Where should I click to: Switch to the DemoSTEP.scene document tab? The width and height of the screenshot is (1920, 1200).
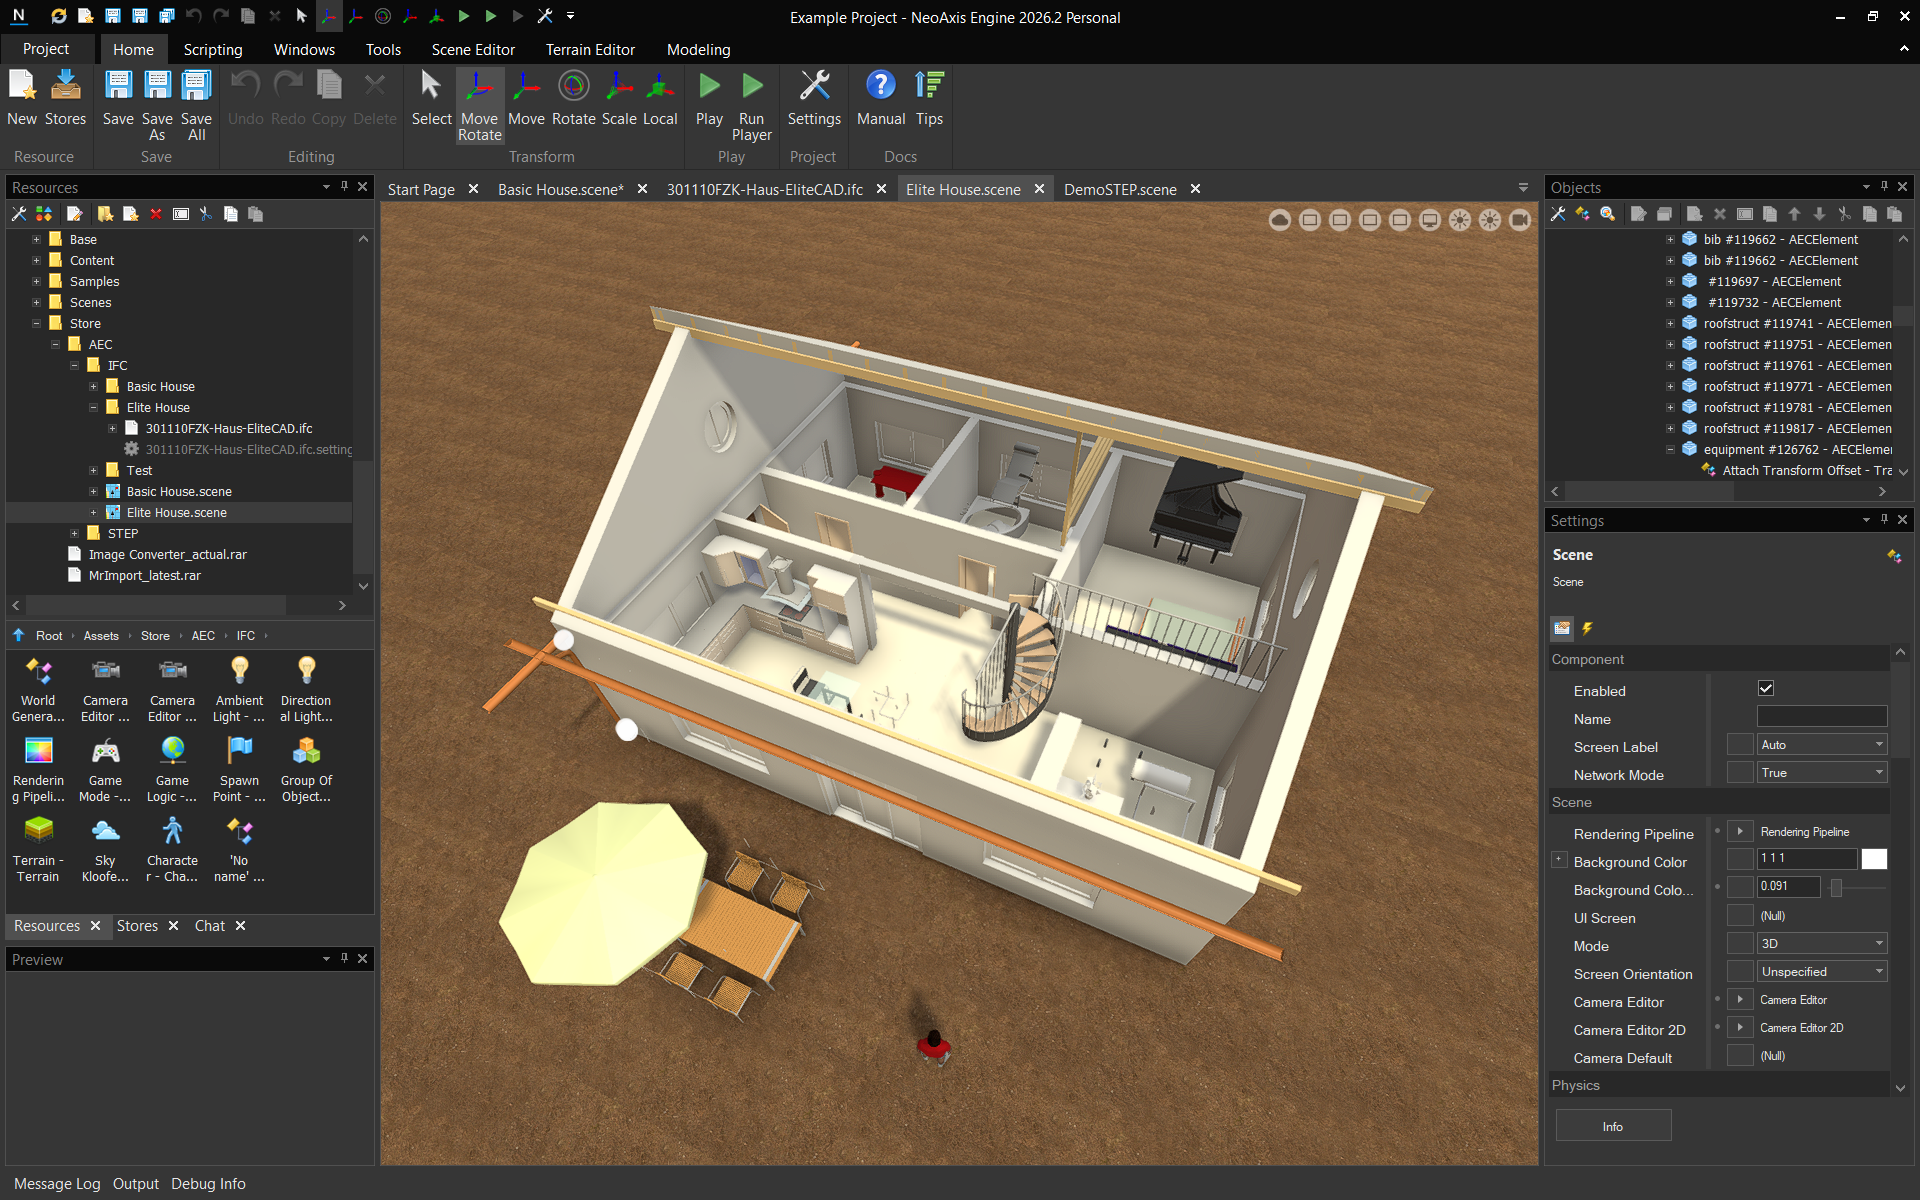(x=1120, y=189)
